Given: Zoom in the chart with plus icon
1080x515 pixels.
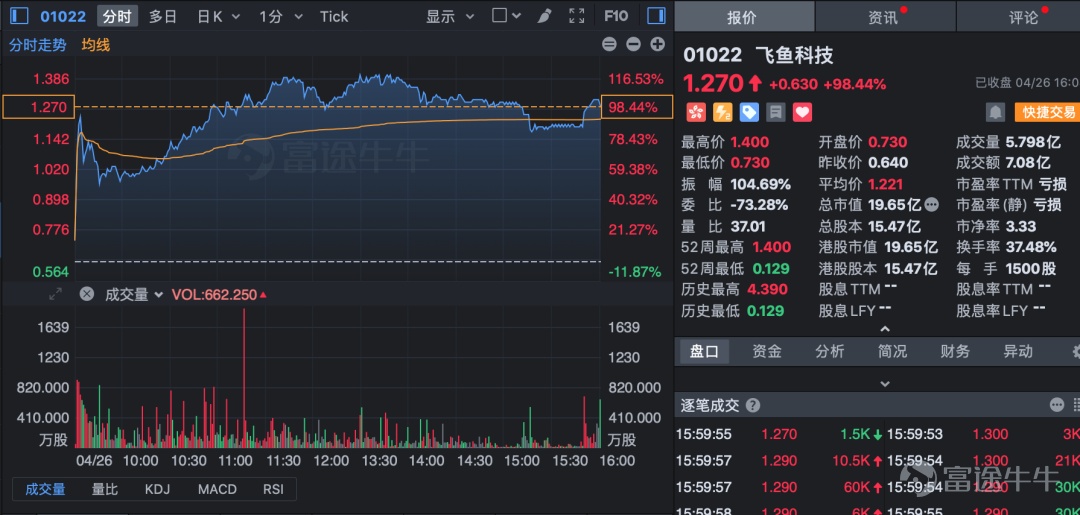Looking at the screenshot, I should point(658,45).
